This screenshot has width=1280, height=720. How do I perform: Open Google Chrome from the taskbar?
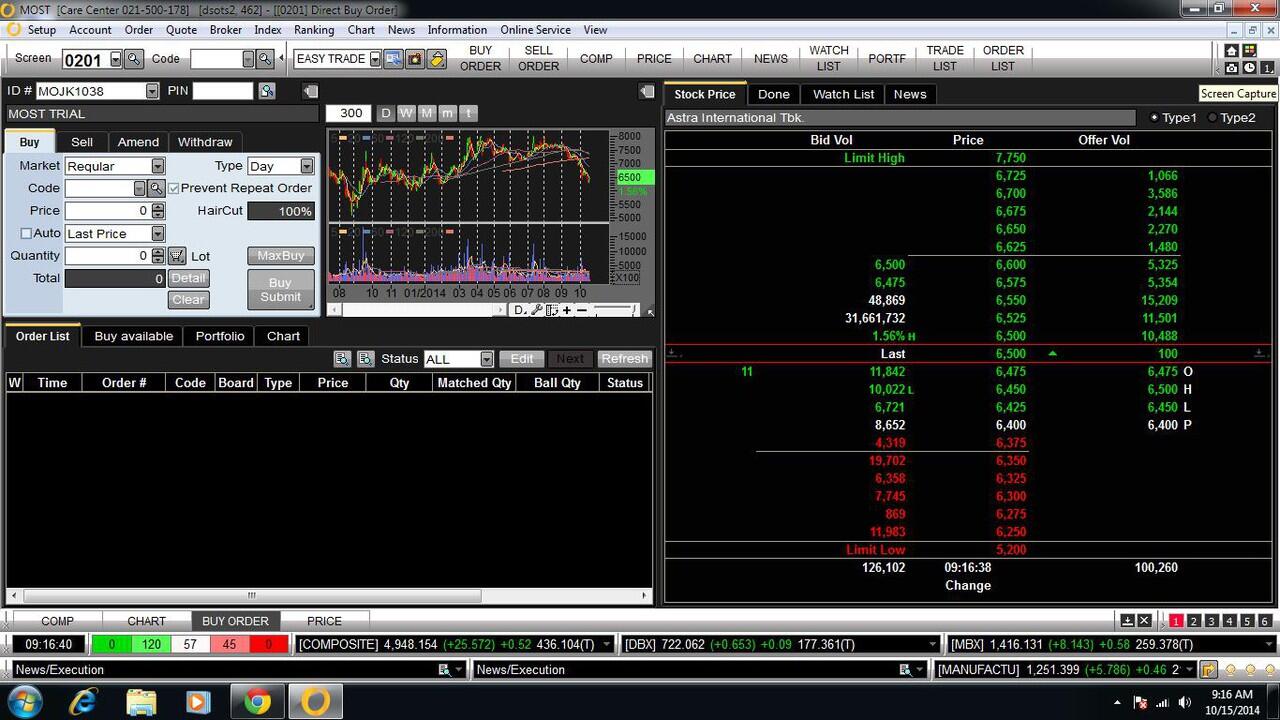[x=257, y=702]
